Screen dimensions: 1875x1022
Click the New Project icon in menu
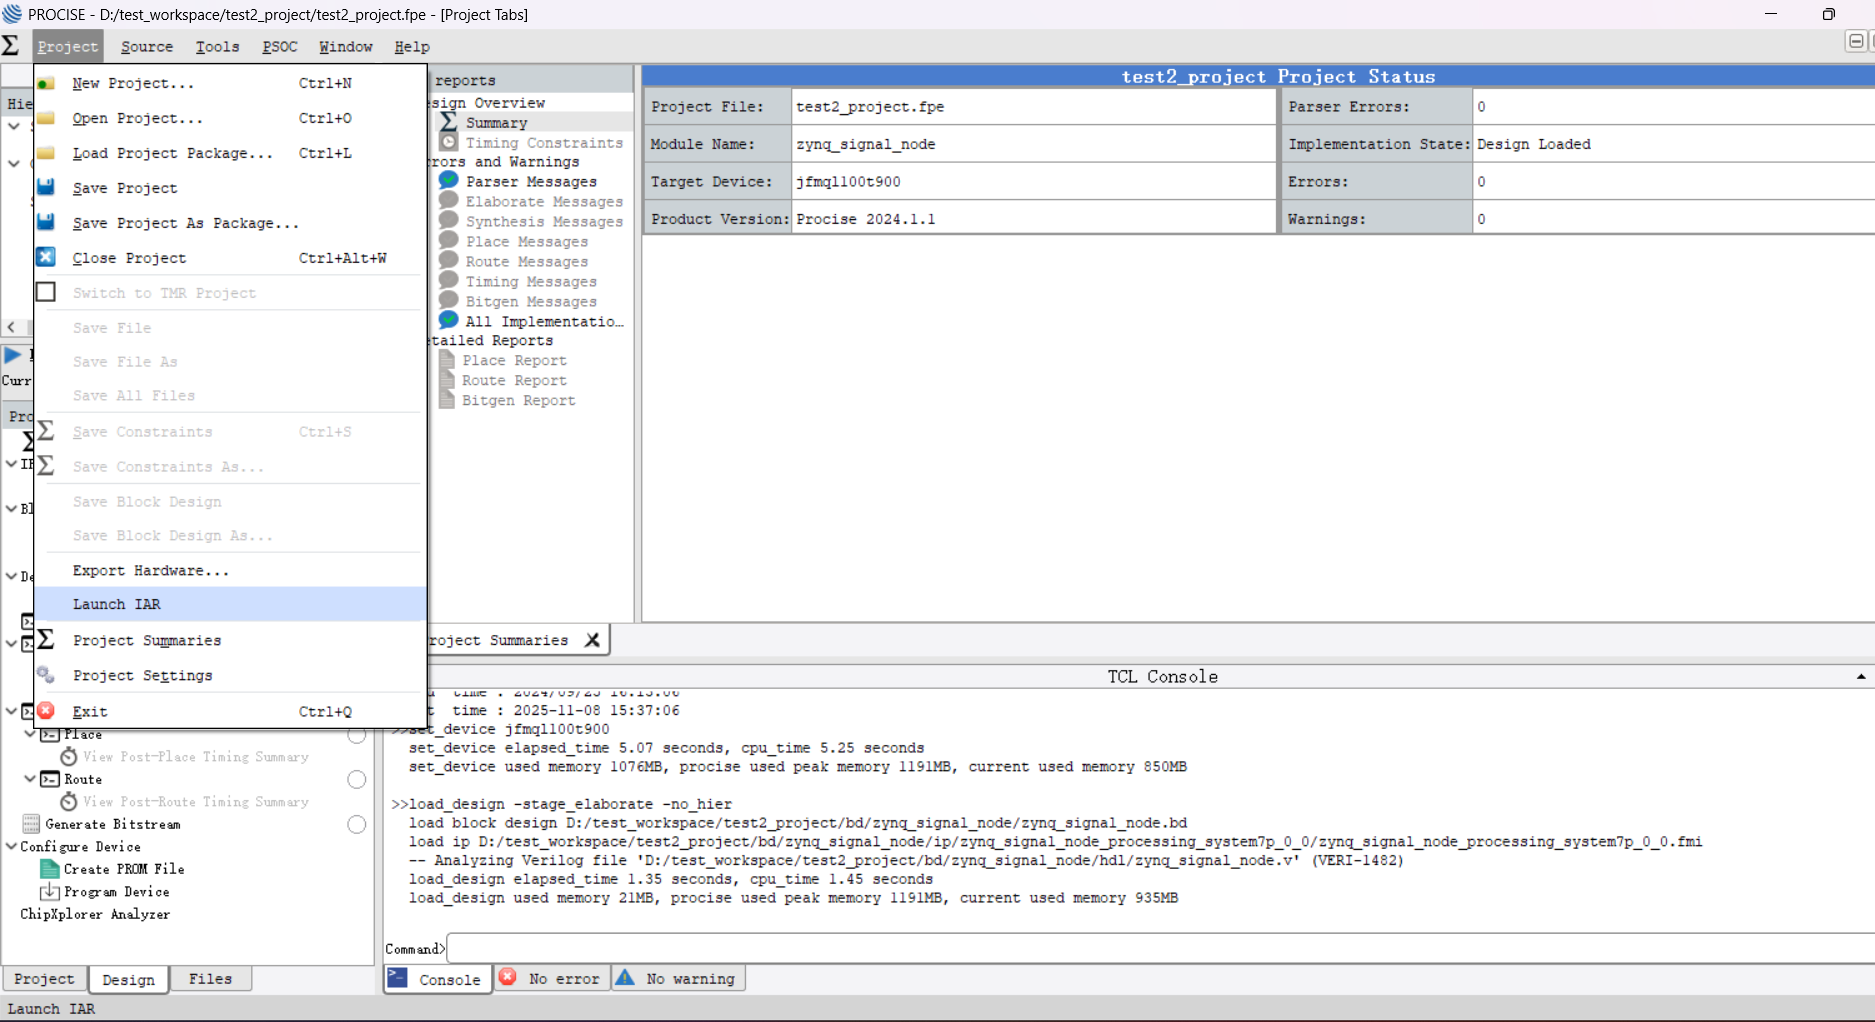[x=46, y=83]
